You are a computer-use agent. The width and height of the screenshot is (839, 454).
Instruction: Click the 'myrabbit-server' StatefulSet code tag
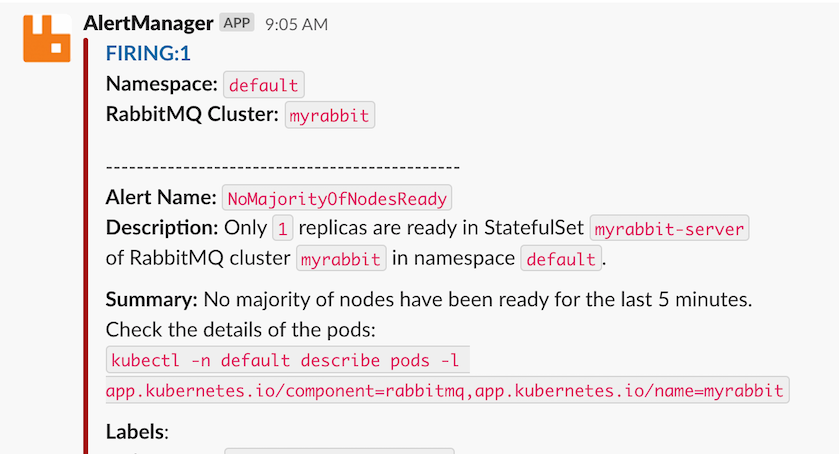[x=669, y=228]
